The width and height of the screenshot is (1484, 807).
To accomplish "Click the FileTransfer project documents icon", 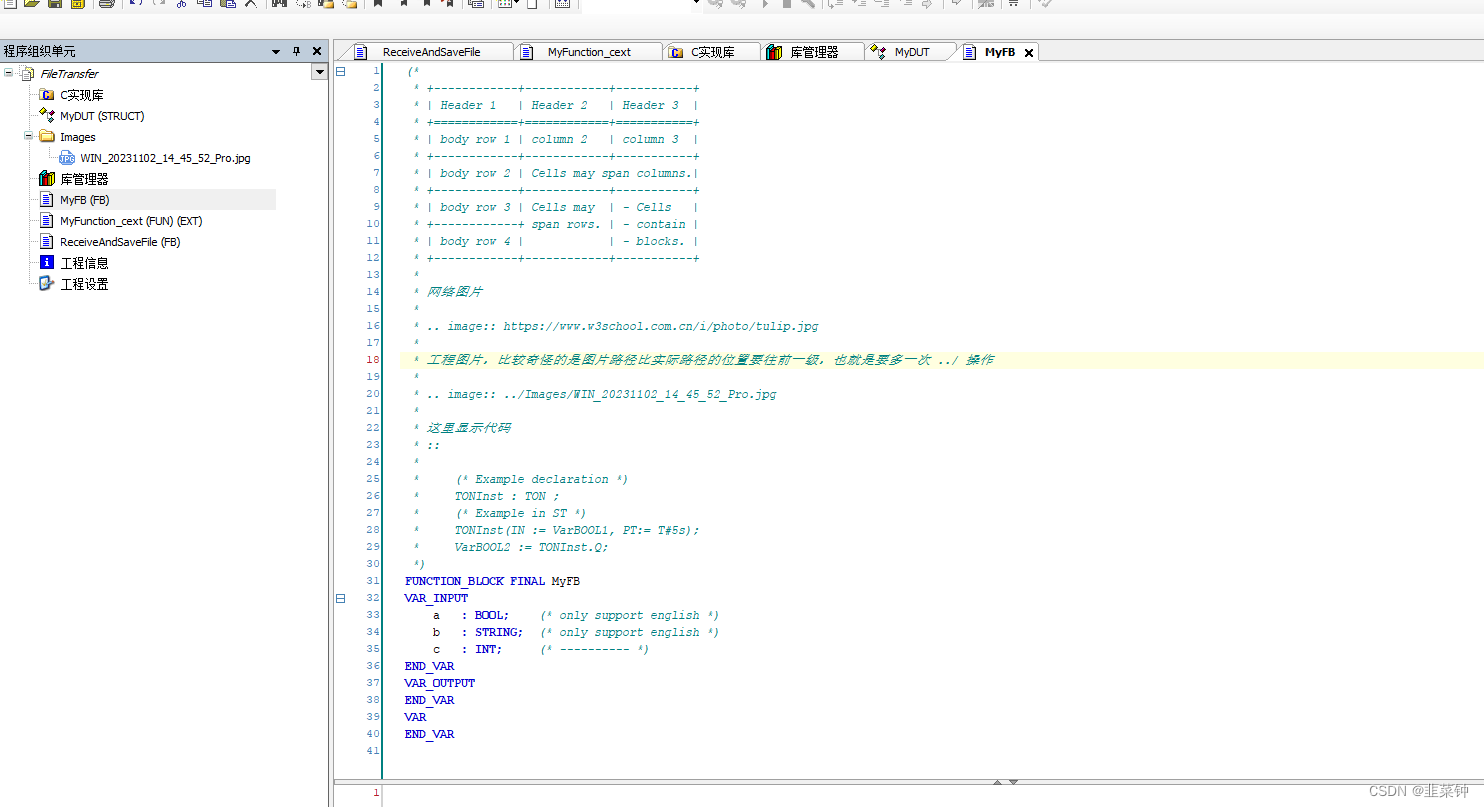I will tap(27, 73).
